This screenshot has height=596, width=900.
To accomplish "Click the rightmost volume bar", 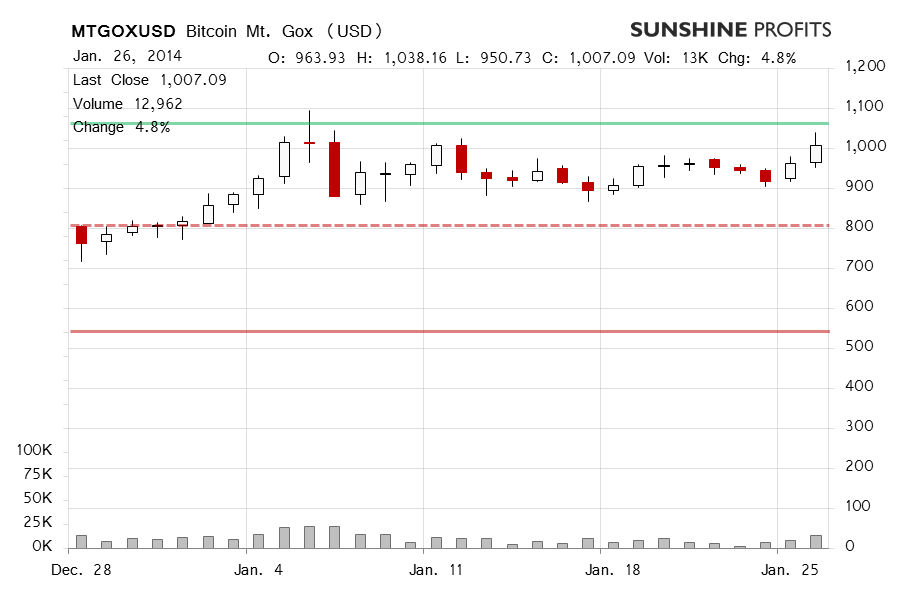I will point(816,542).
